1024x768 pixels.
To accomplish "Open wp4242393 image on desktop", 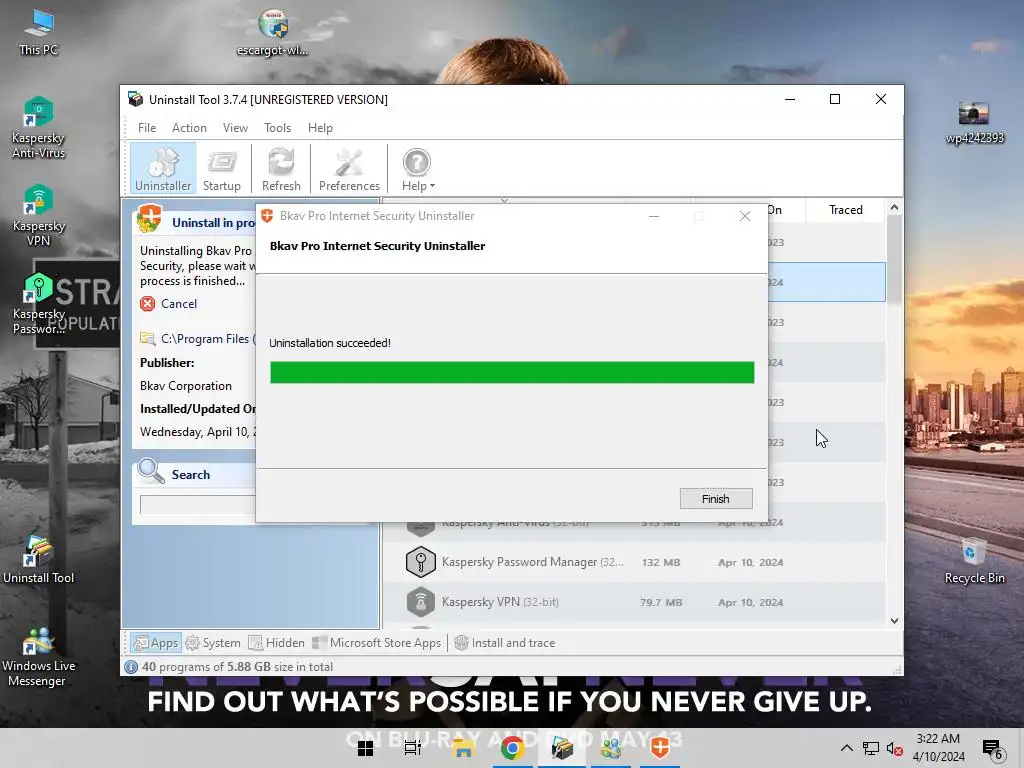I will tap(974, 122).
